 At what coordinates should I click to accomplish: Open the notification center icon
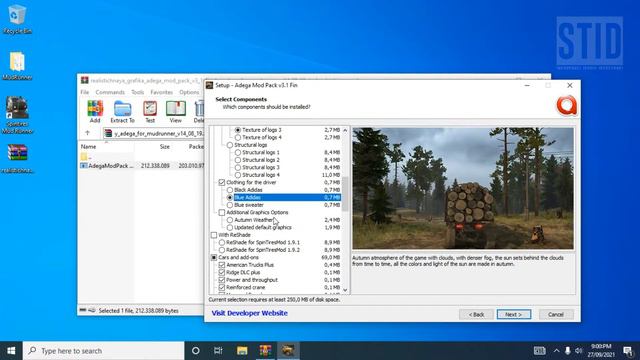tap(628, 351)
